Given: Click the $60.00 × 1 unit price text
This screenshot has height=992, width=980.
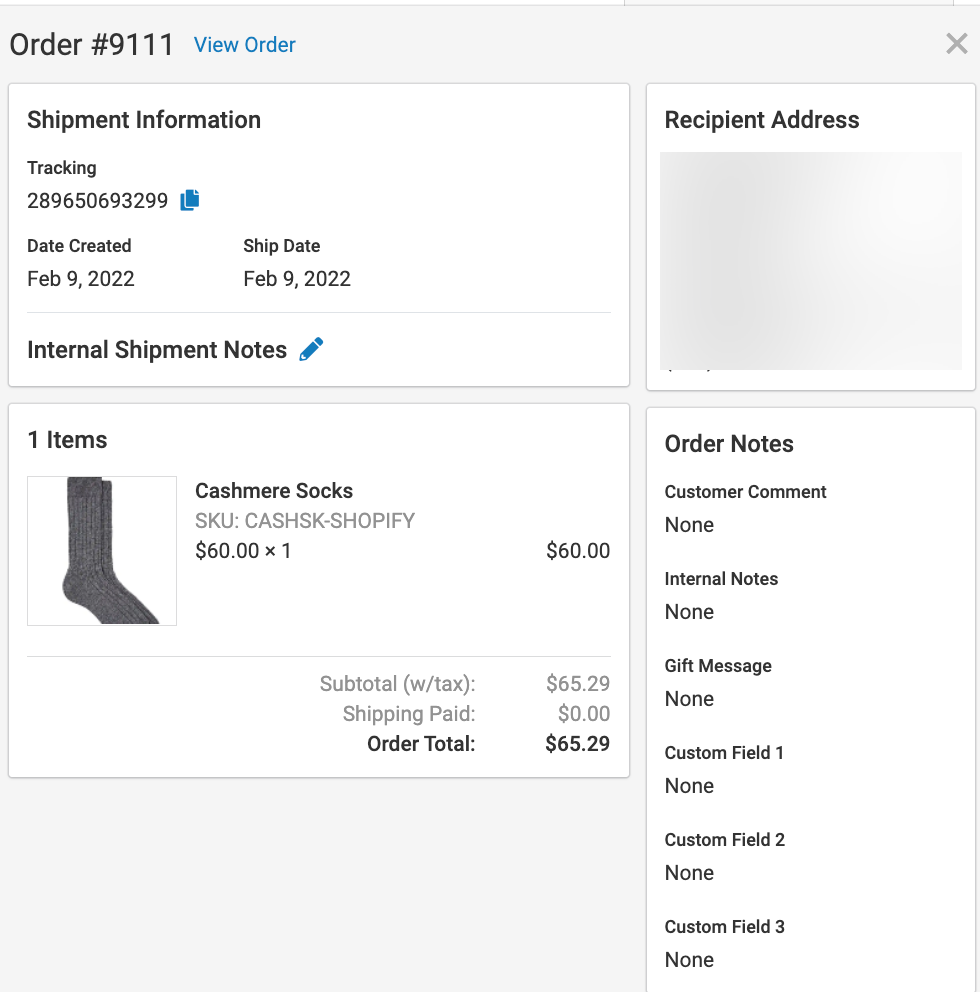Looking at the screenshot, I should (x=243, y=550).
